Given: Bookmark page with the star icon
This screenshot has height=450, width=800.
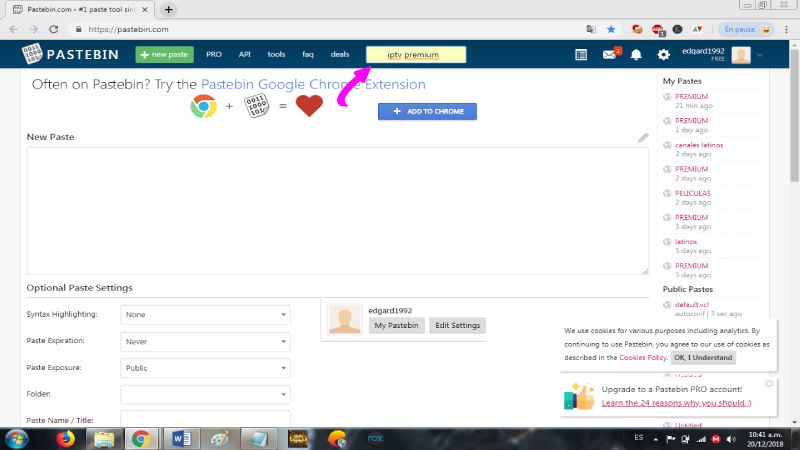Looking at the screenshot, I should tap(611, 30).
